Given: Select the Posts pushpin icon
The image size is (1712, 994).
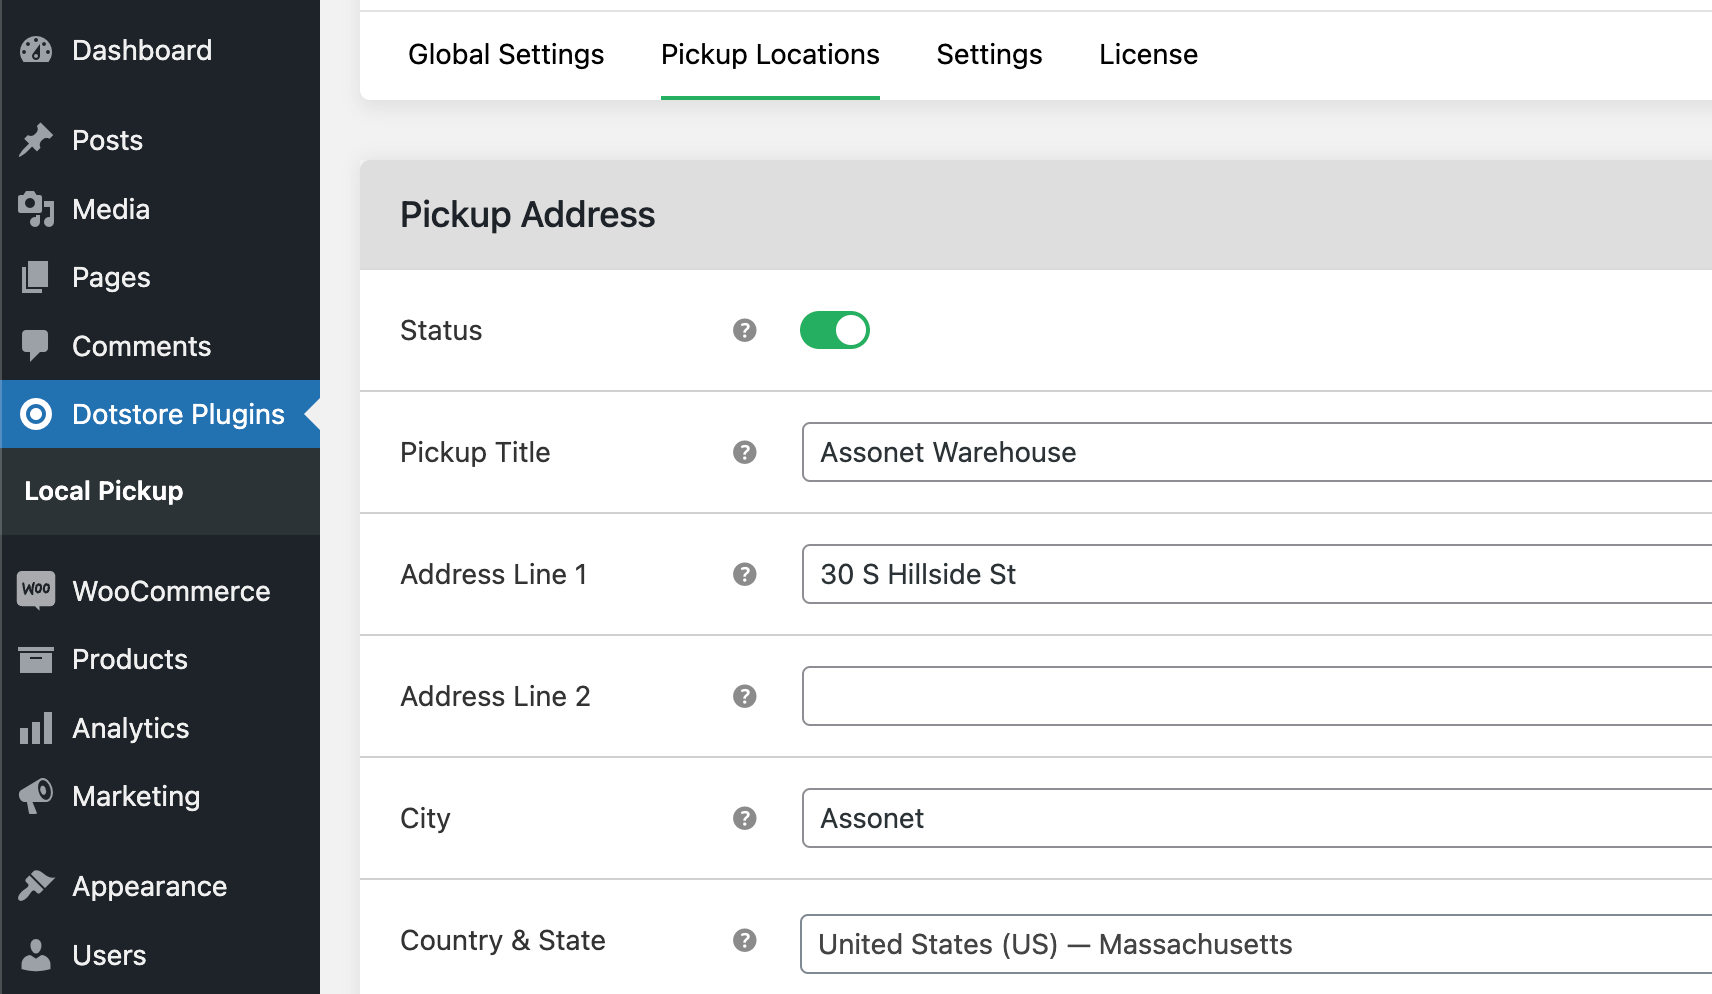Looking at the screenshot, I should (36, 140).
